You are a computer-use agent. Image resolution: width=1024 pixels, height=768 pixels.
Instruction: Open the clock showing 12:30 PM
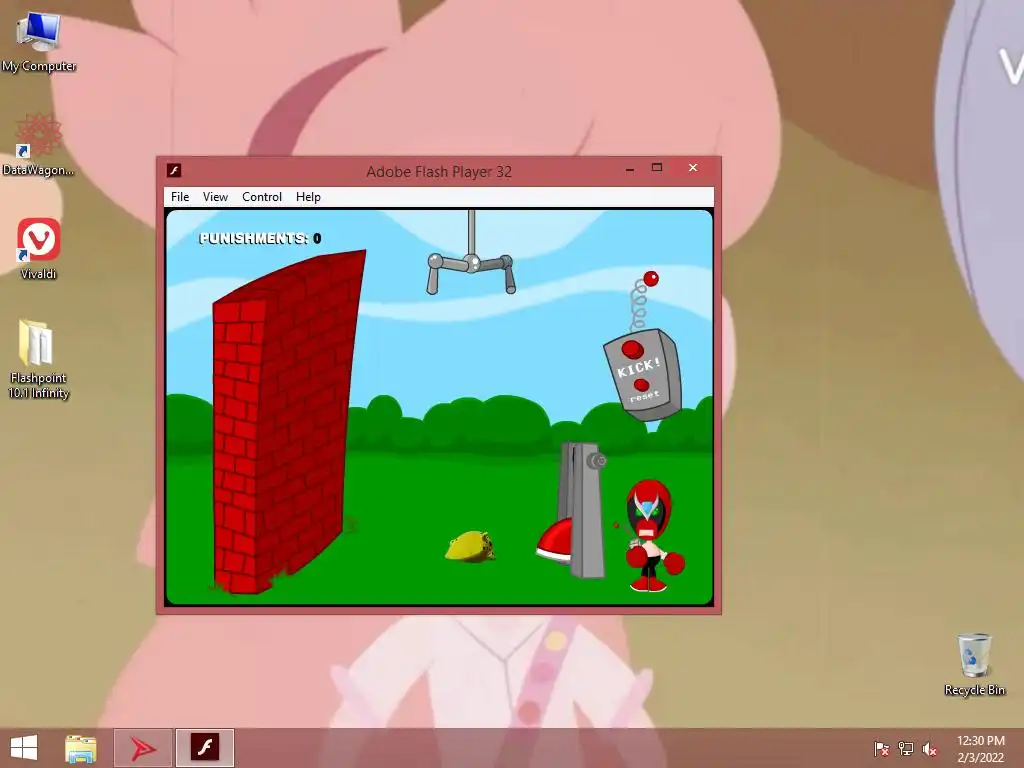[980, 748]
